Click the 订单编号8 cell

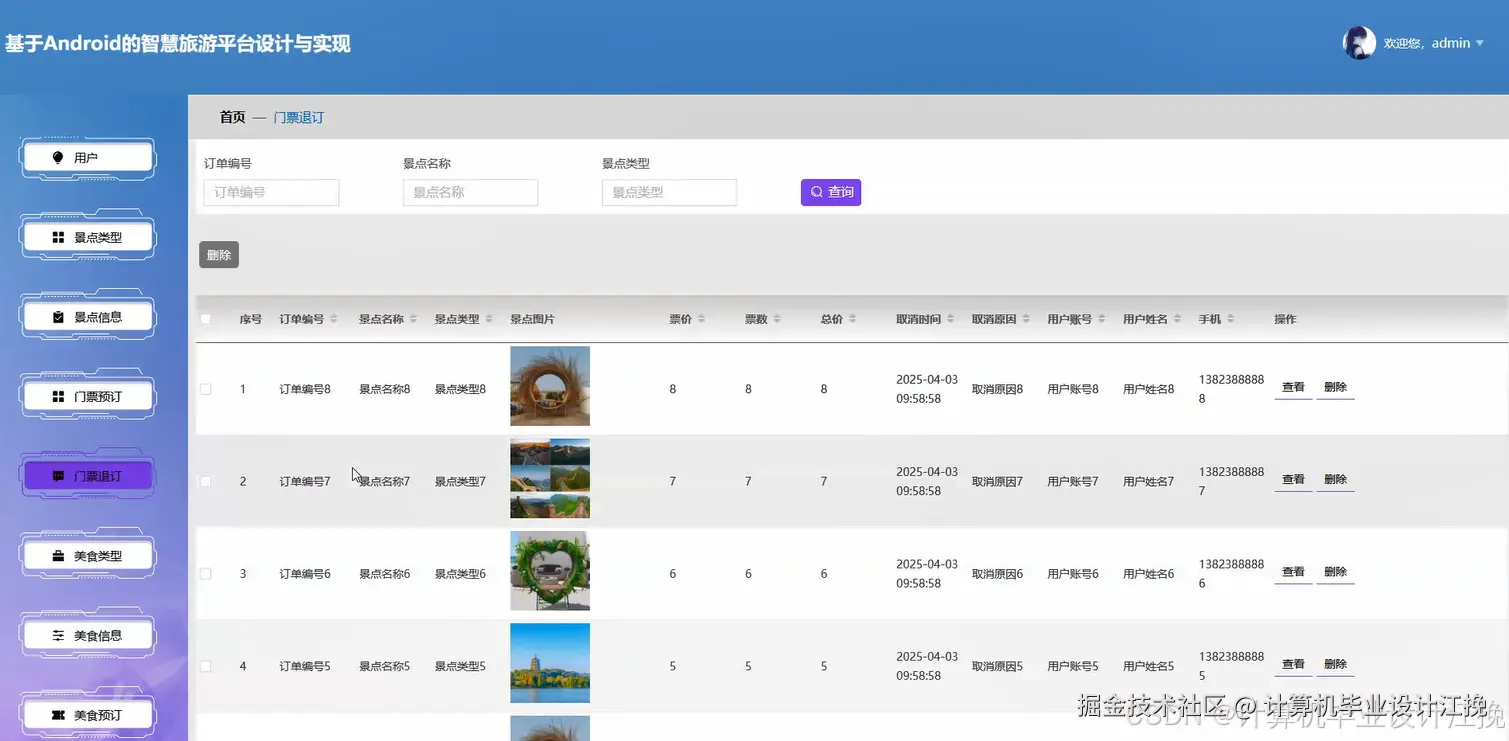point(305,389)
